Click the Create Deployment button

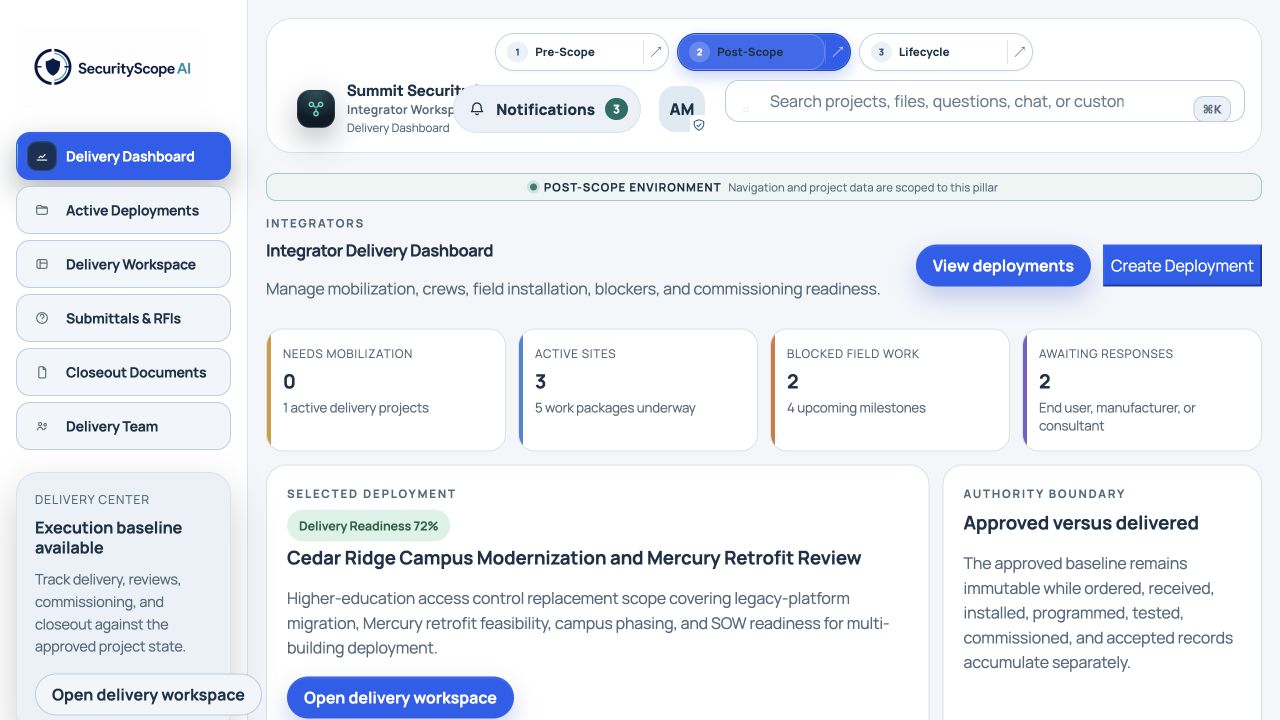(1182, 265)
